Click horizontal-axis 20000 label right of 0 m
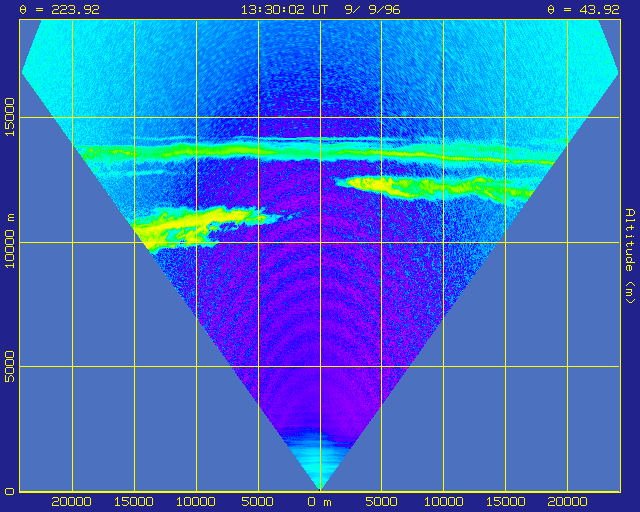 (x=567, y=502)
